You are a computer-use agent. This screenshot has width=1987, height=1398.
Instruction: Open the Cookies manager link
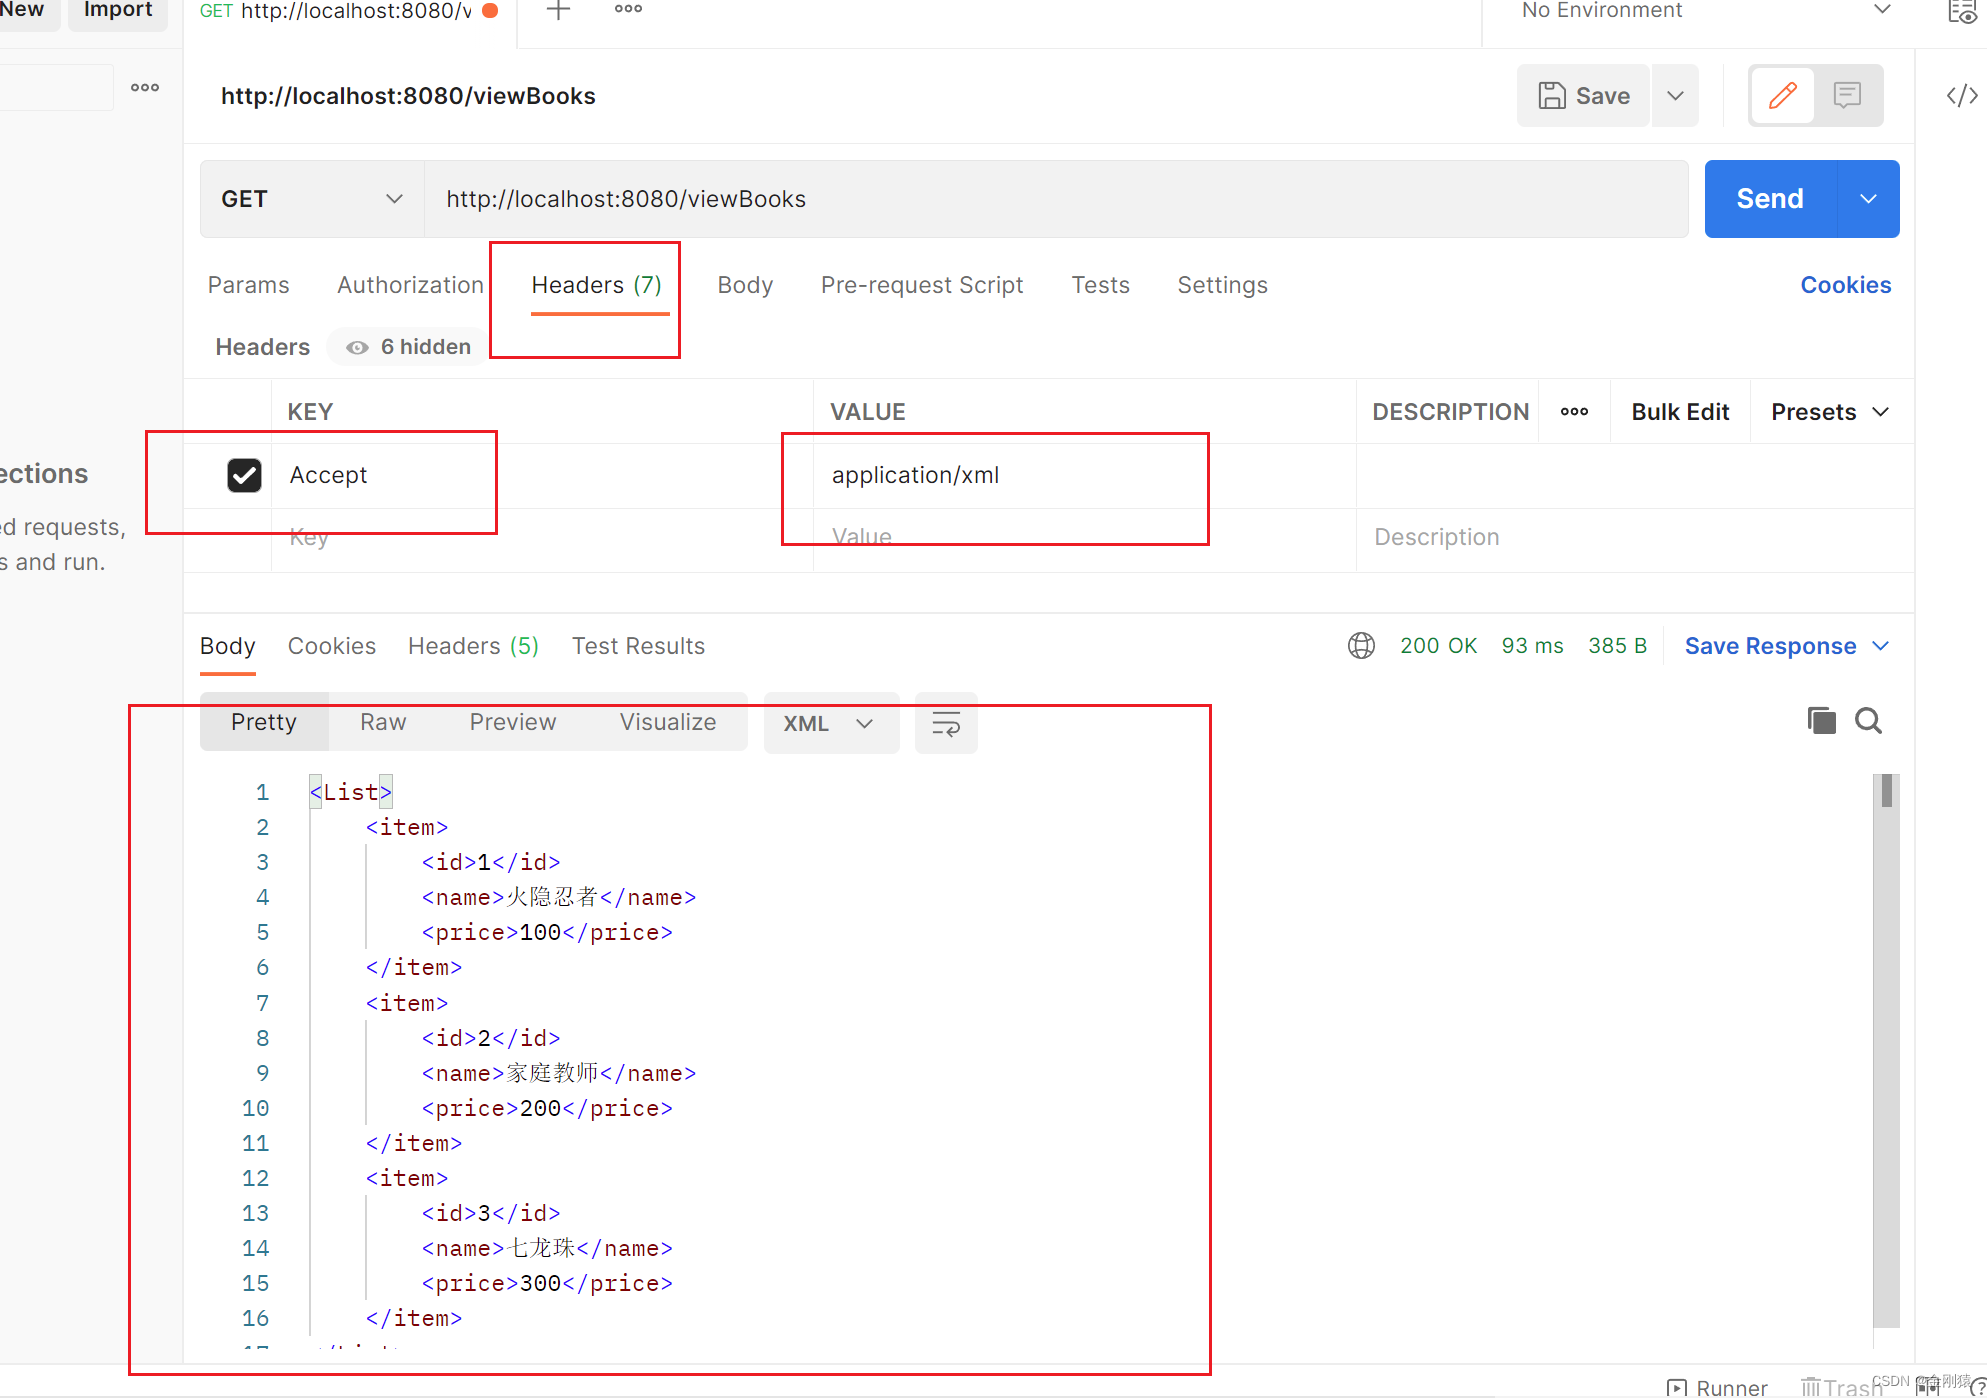(x=1845, y=285)
